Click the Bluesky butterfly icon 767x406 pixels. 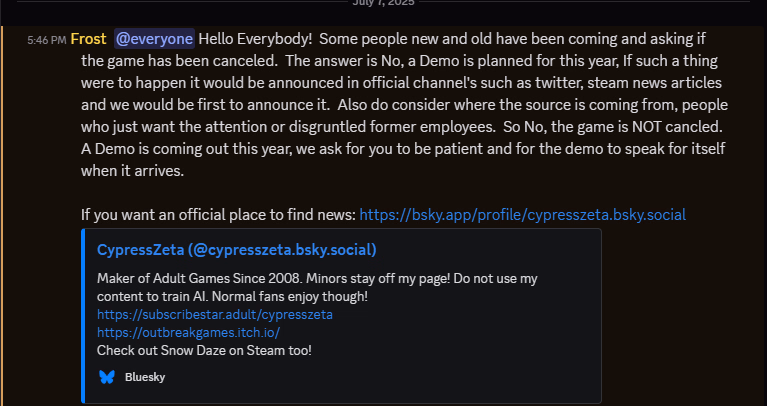pyautogui.click(x=107, y=377)
